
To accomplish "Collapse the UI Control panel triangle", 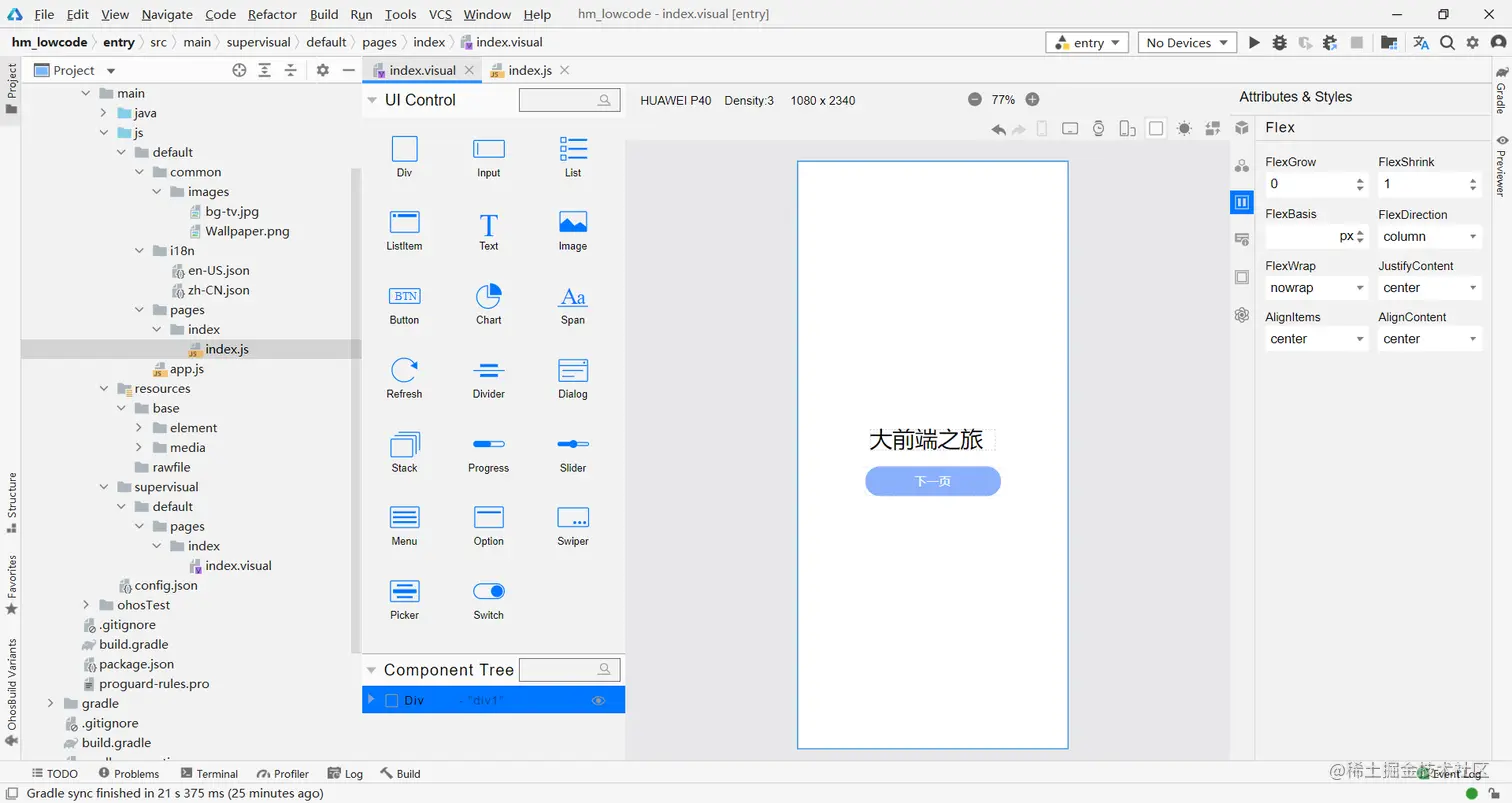I will tap(372, 100).
